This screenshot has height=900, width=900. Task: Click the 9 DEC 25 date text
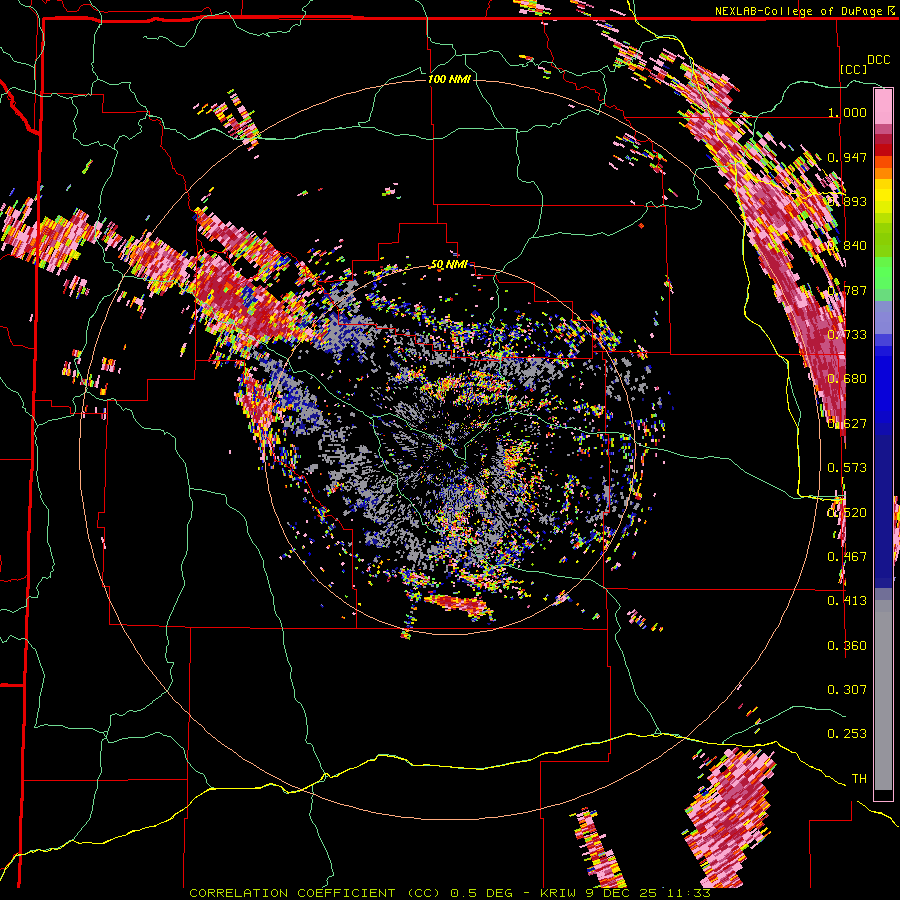tap(623, 893)
